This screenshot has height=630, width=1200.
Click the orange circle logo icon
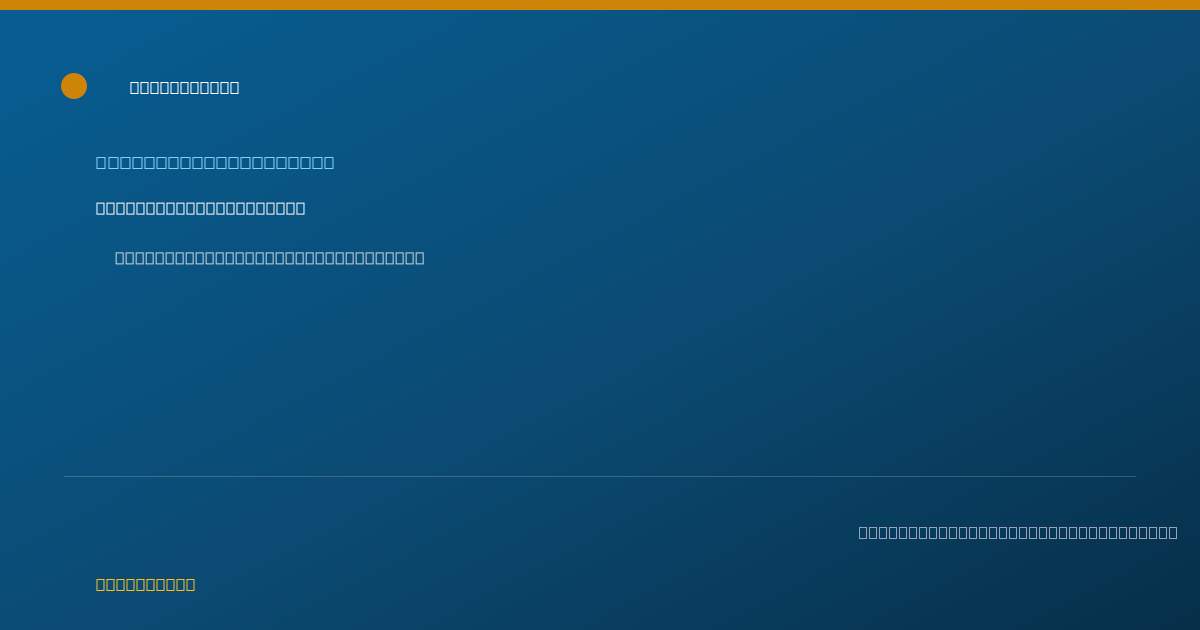(x=74, y=86)
